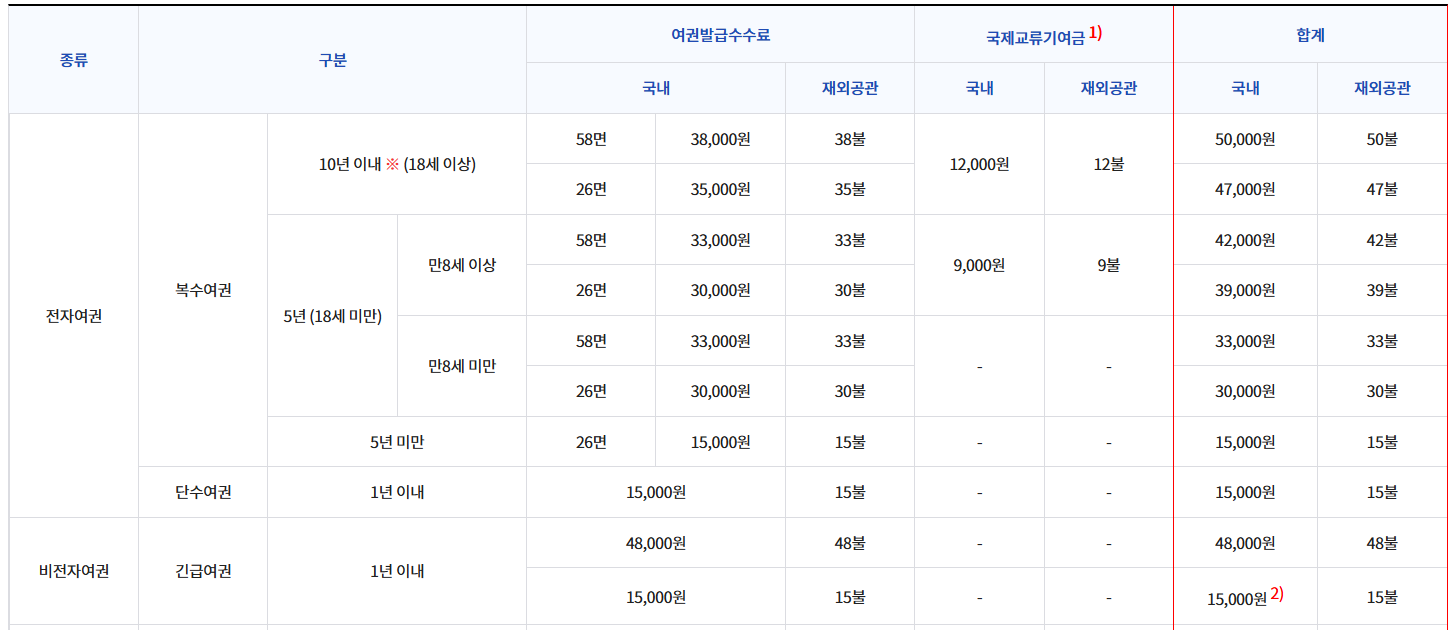Click the 구분 column header

[330, 60]
